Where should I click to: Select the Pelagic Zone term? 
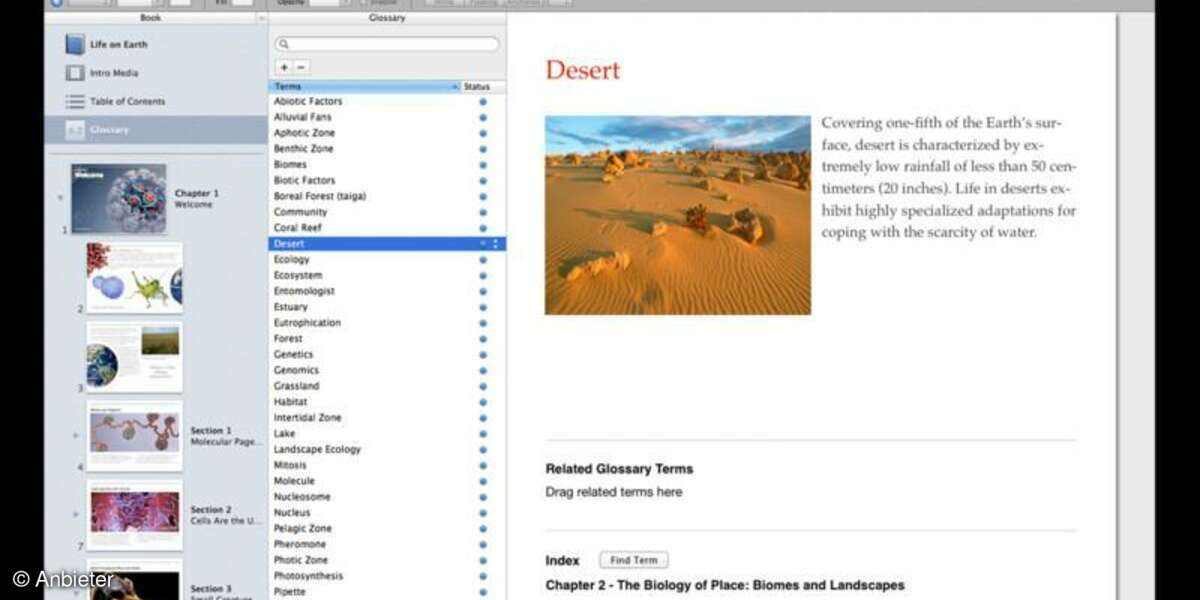303,528
